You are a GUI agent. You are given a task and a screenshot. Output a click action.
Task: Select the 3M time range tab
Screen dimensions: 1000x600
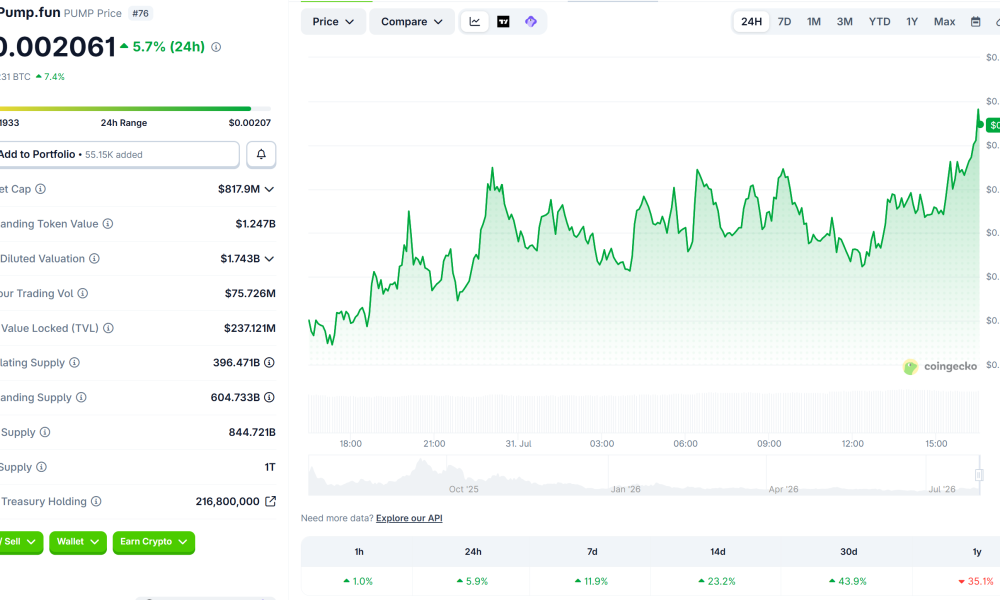844,22
